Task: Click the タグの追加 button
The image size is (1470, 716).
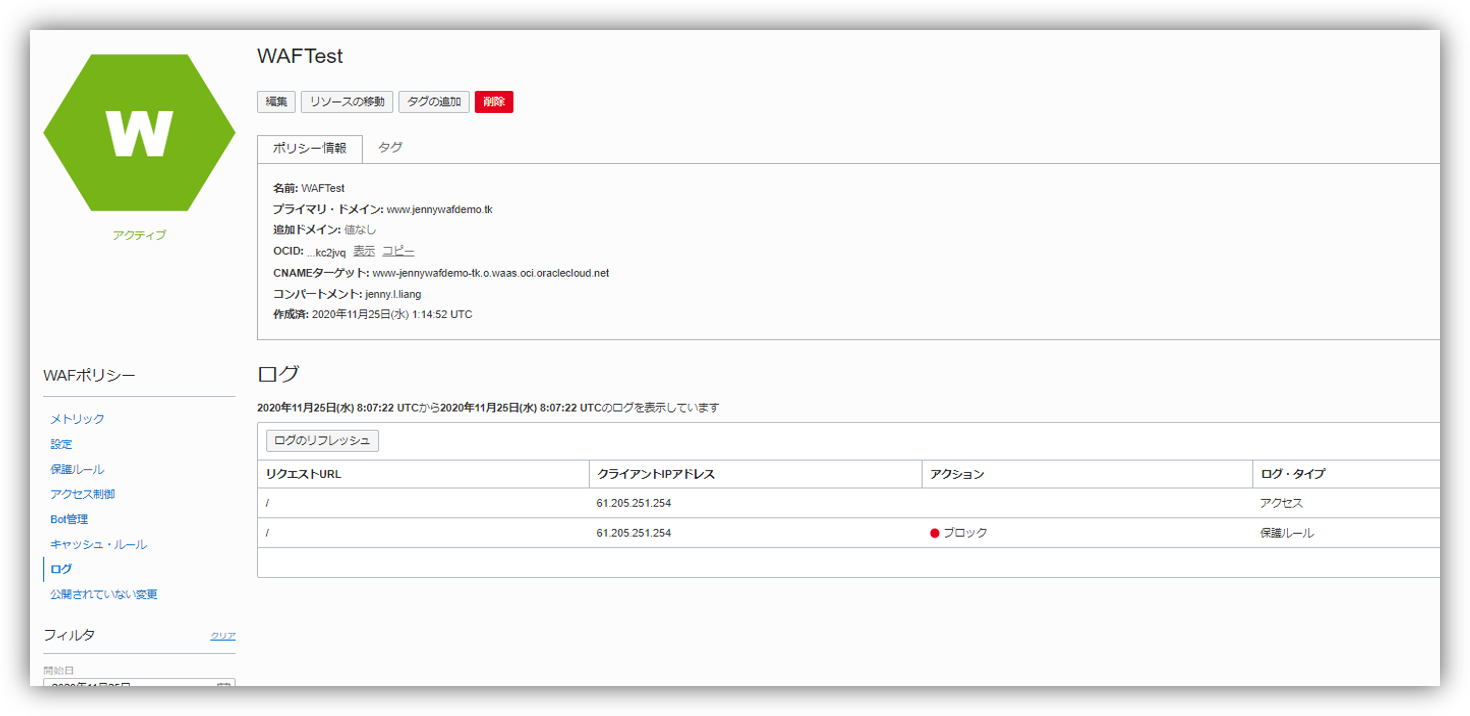Action: [x=434, y=102]
